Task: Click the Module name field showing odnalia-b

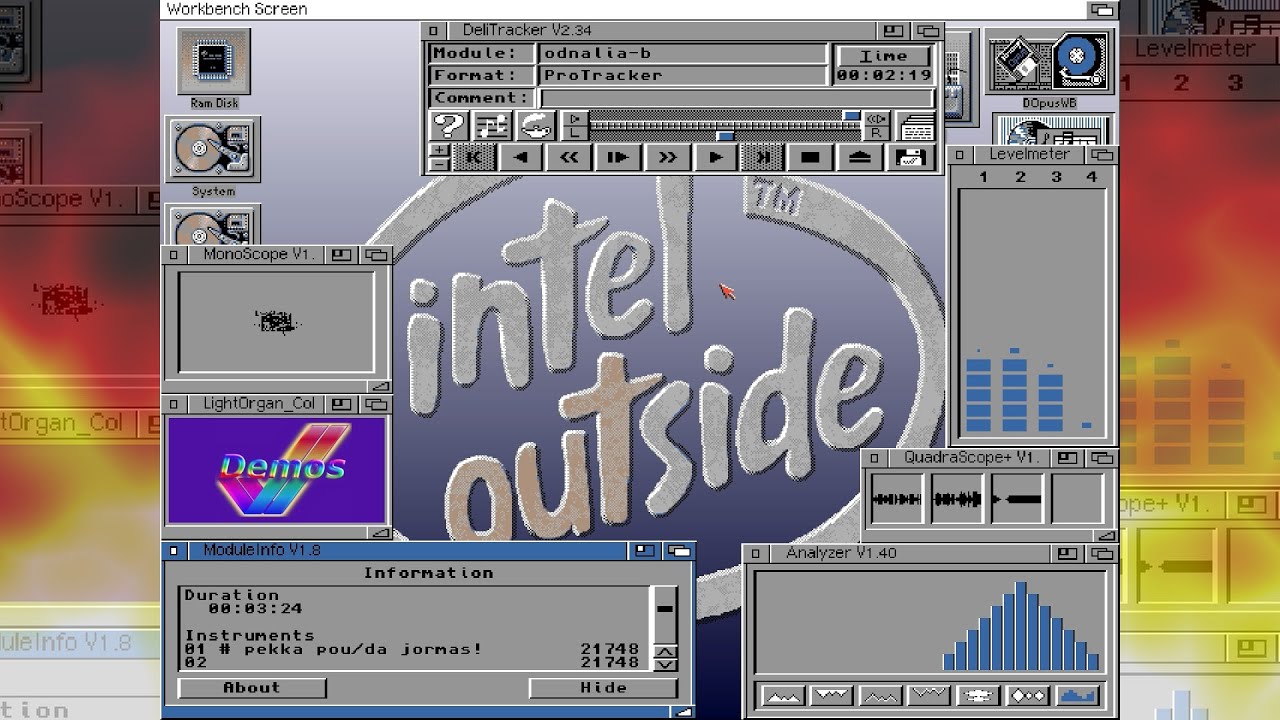Action: (683, 53)
